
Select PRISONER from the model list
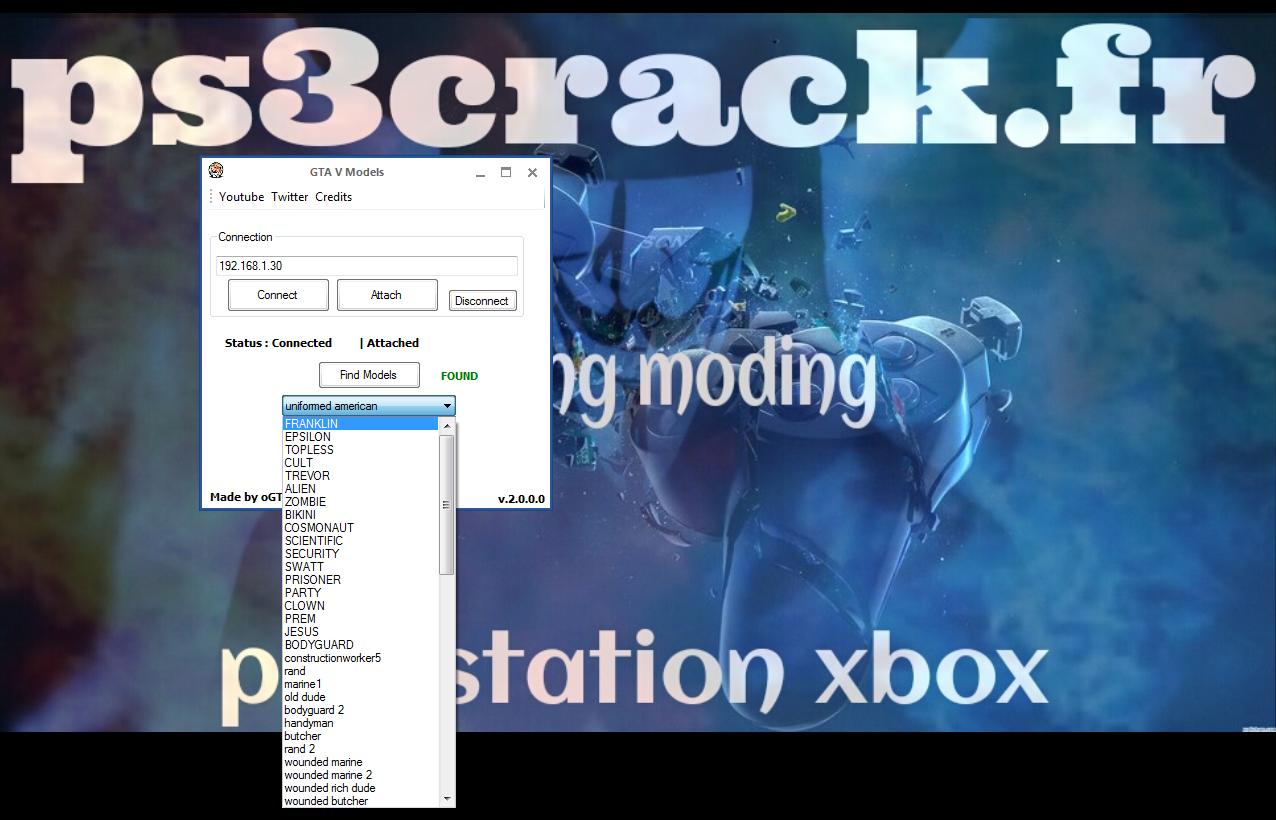click(x=361, y=580)
